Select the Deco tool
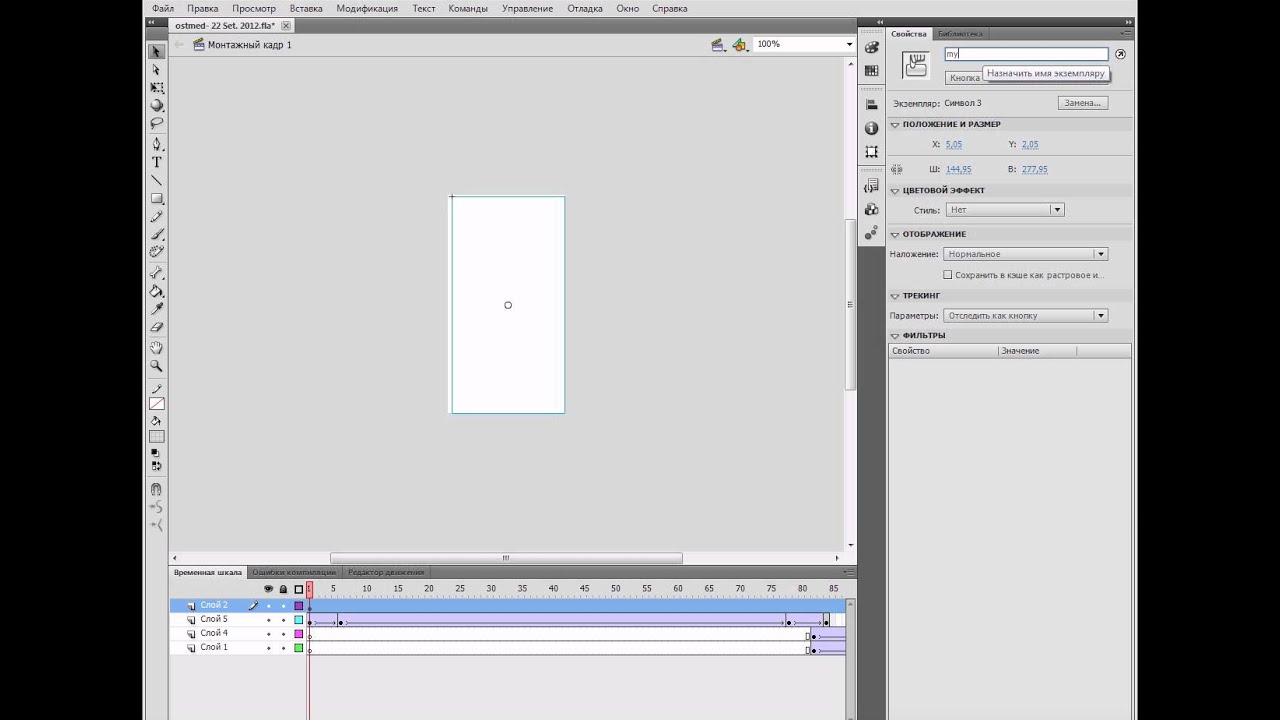The height and width of the screenshot is (720, 1280). (x=157, y=252)
